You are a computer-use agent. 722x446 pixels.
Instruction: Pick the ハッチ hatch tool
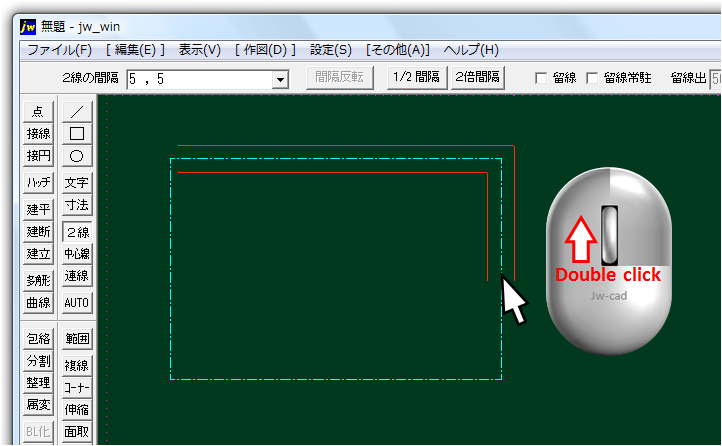[x=38, y=183]
